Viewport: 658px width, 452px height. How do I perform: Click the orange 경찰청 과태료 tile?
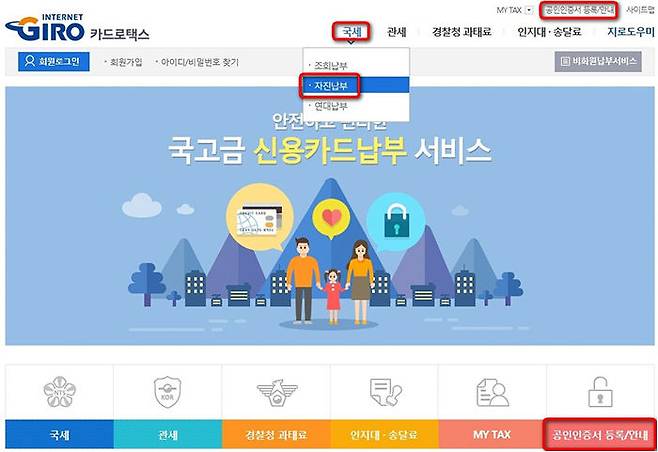point(277,434)
